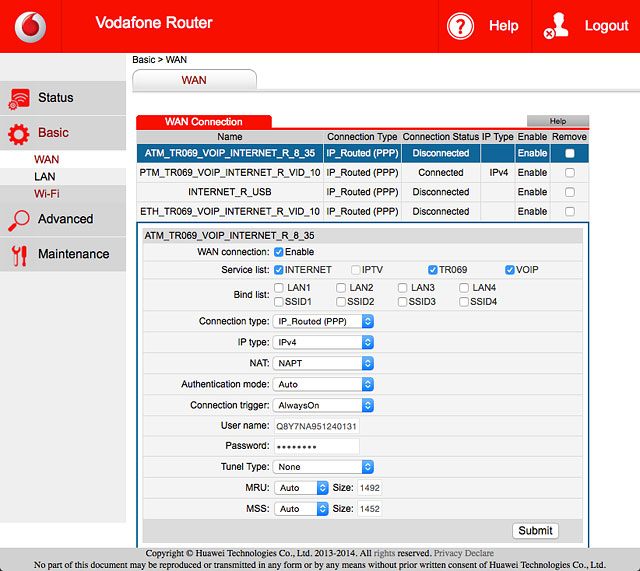The width and height of the screenshot is (640, 571).
Task: Open the Privacy Declare link
Action: coord(464,553)
